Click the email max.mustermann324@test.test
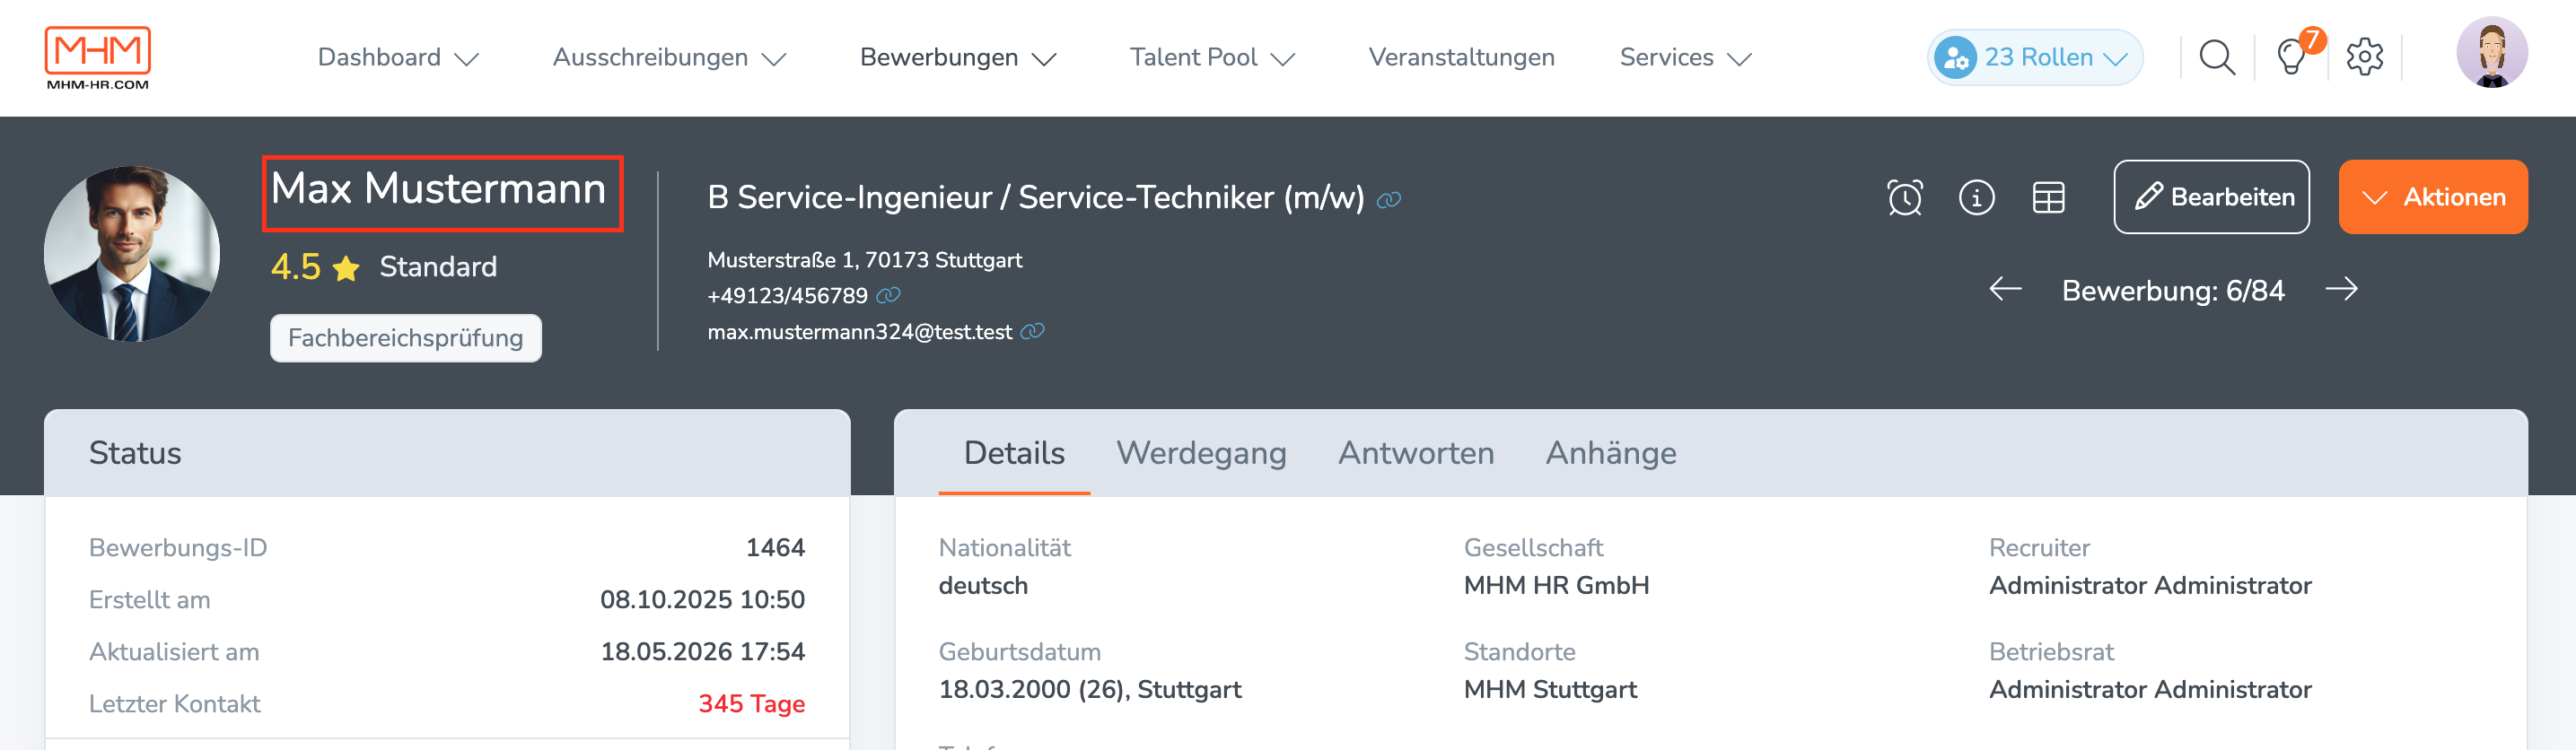 [x=859, y=331]
